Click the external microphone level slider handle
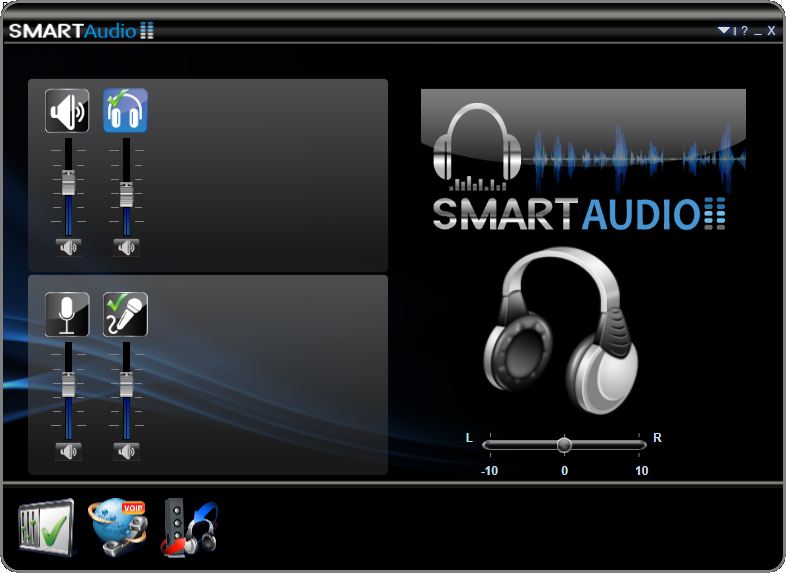The image size is (786, 573). click(x=126, y=385)
